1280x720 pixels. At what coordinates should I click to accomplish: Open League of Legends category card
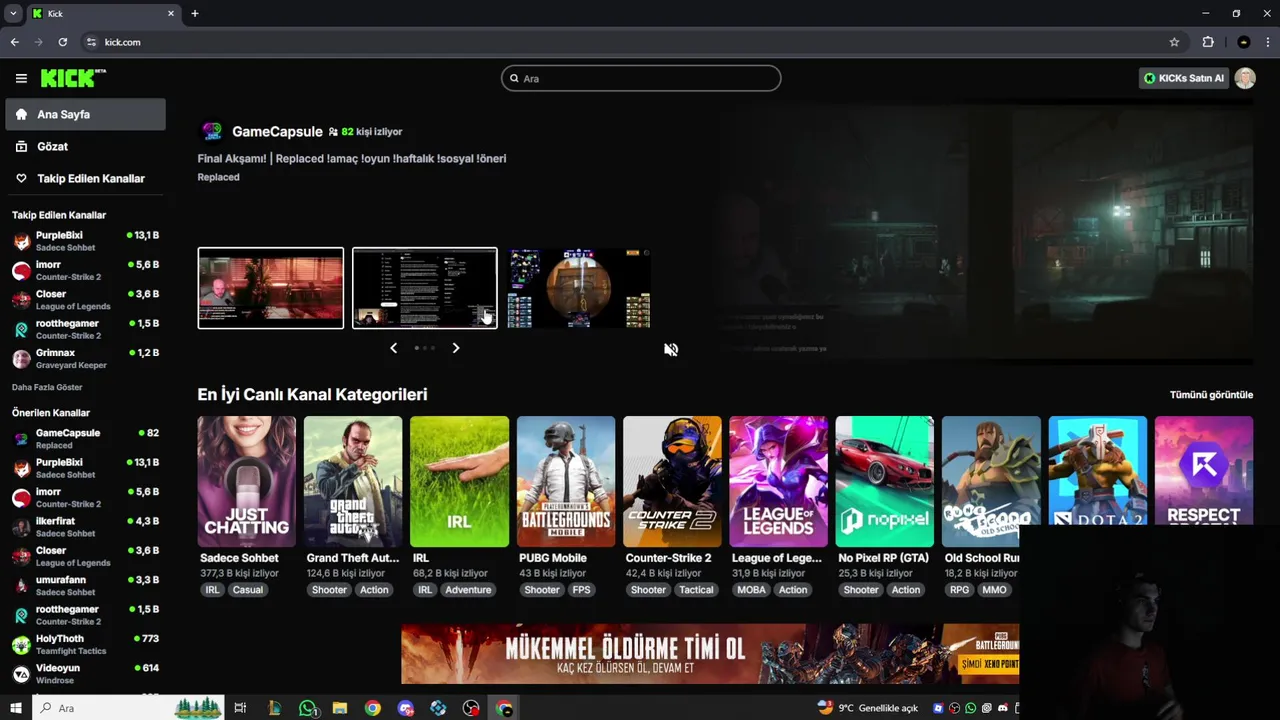click(779, 482)
